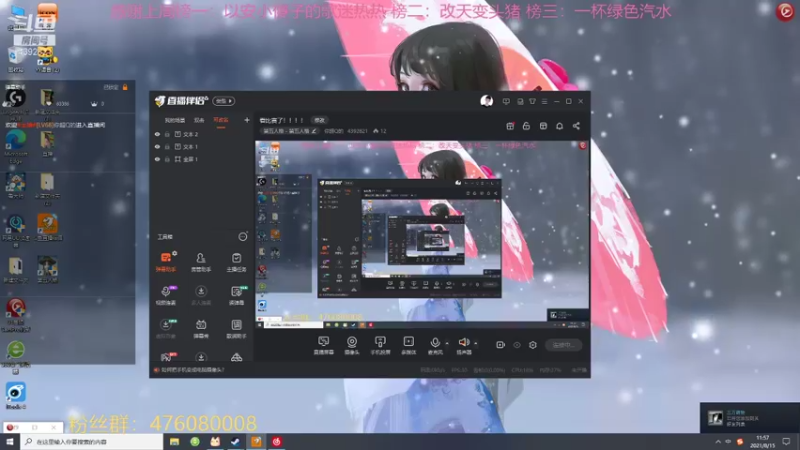Focus the Windows taskbar search box
The width and height of the screenshot is (800, 450).
pyautogui.click(x=92, y=442)
